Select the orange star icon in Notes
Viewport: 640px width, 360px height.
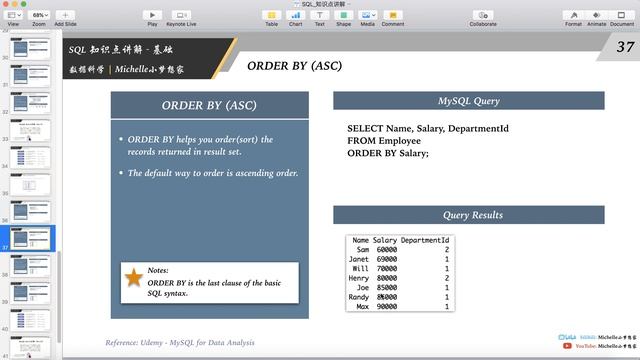(x=133, y=278)
